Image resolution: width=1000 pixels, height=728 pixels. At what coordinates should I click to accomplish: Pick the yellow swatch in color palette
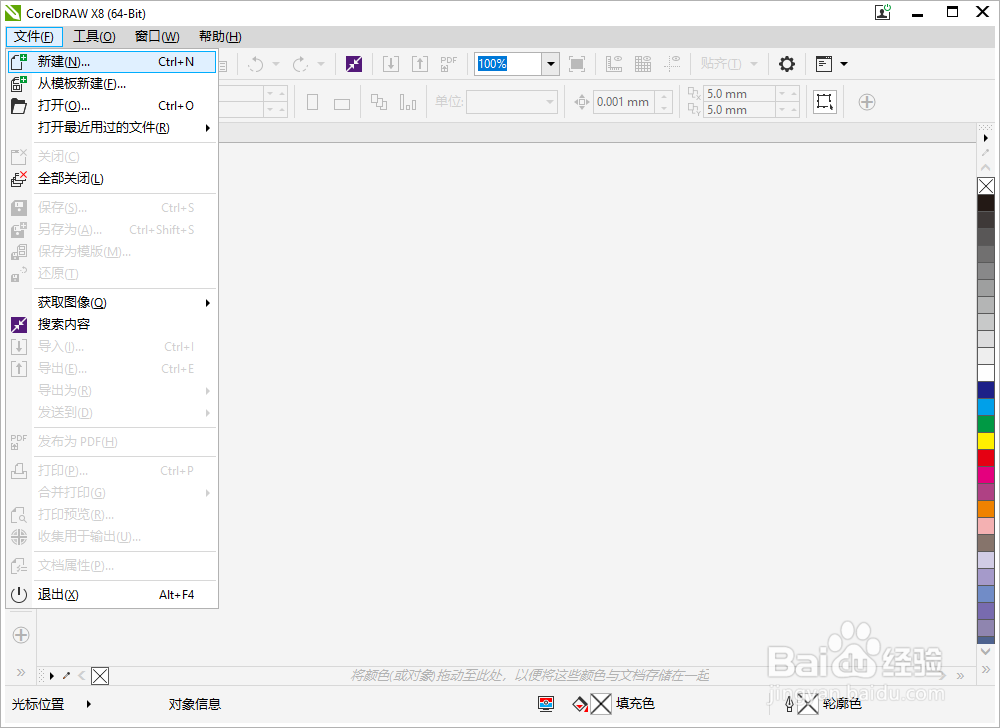986,440
